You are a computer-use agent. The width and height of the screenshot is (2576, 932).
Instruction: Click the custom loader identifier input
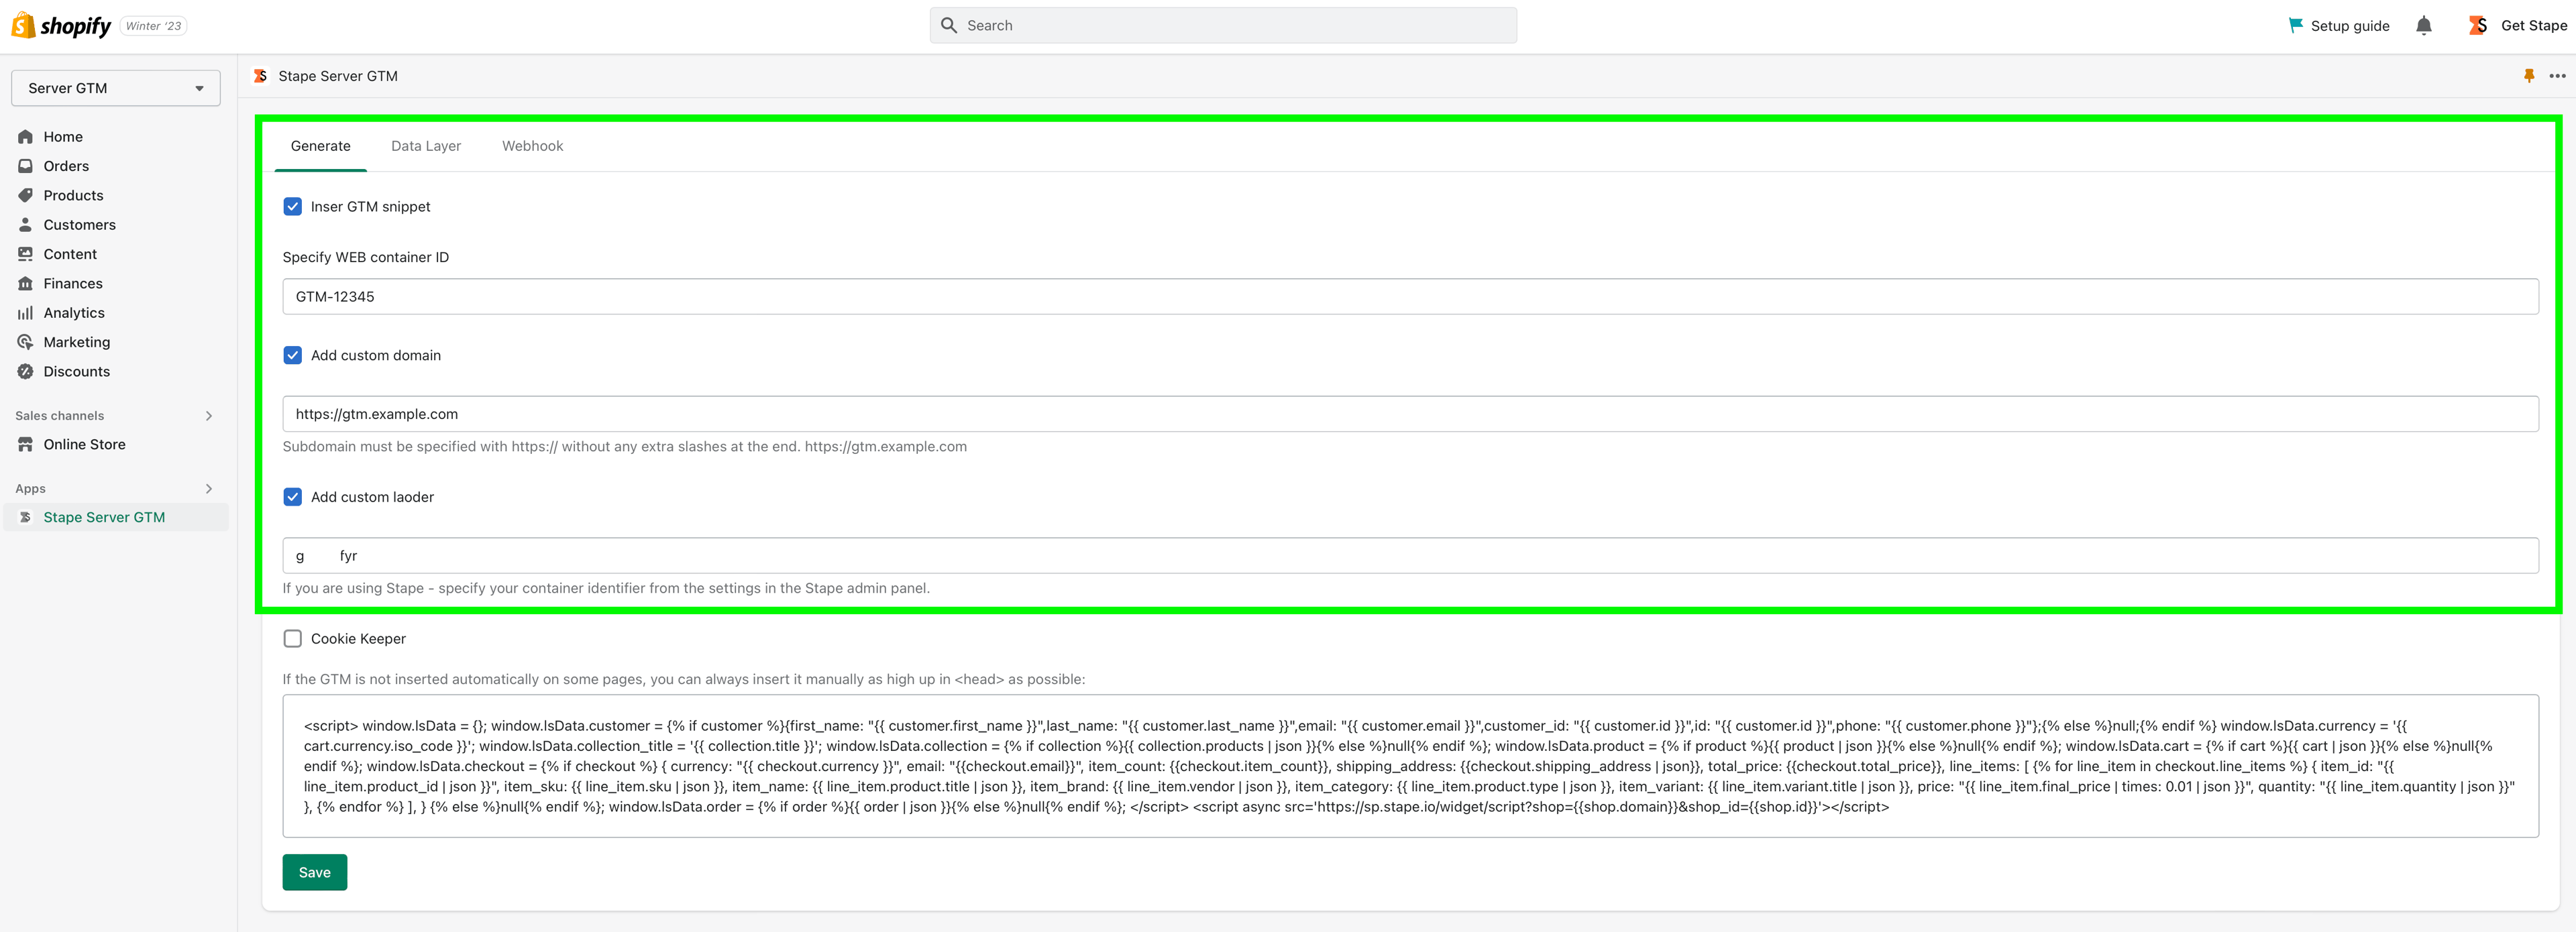(1410, 555)
